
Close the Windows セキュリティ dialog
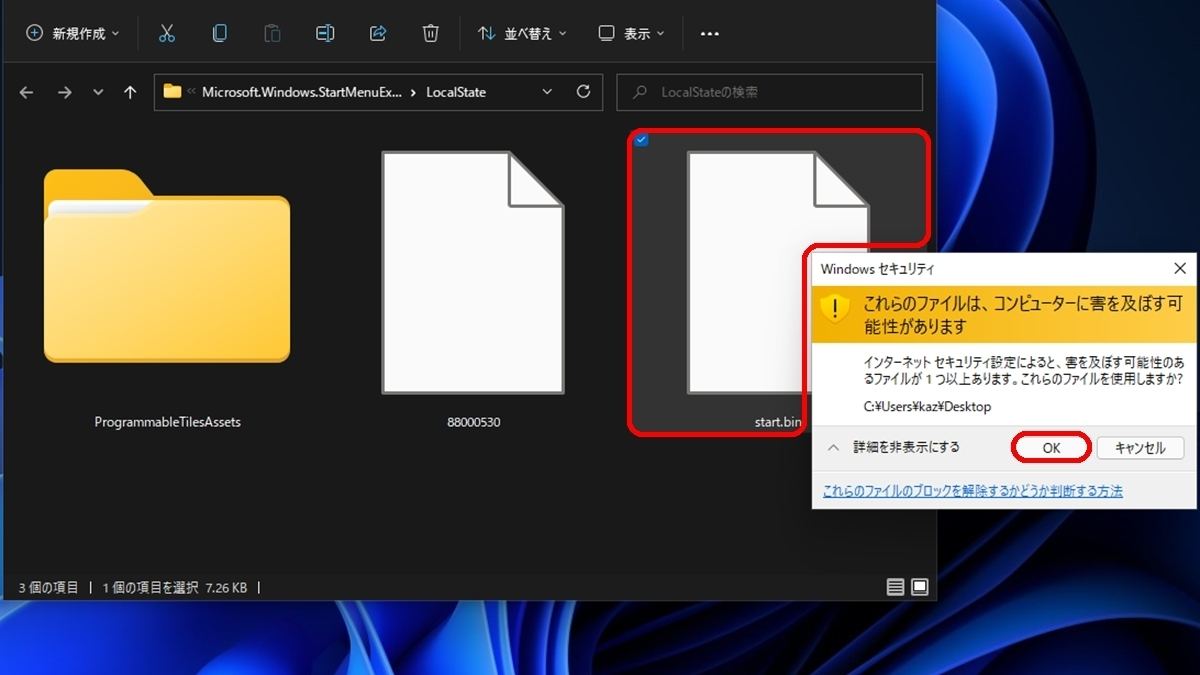[1180, 269]
